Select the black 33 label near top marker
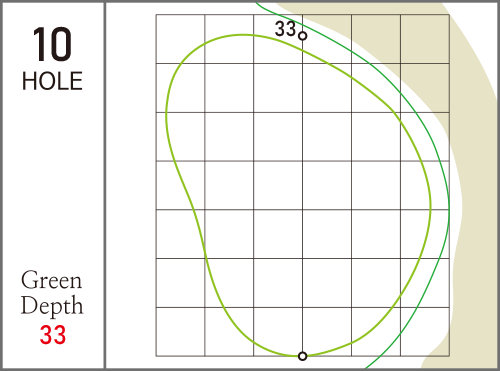Screen dimensions: 500x371 pos(285,29)
